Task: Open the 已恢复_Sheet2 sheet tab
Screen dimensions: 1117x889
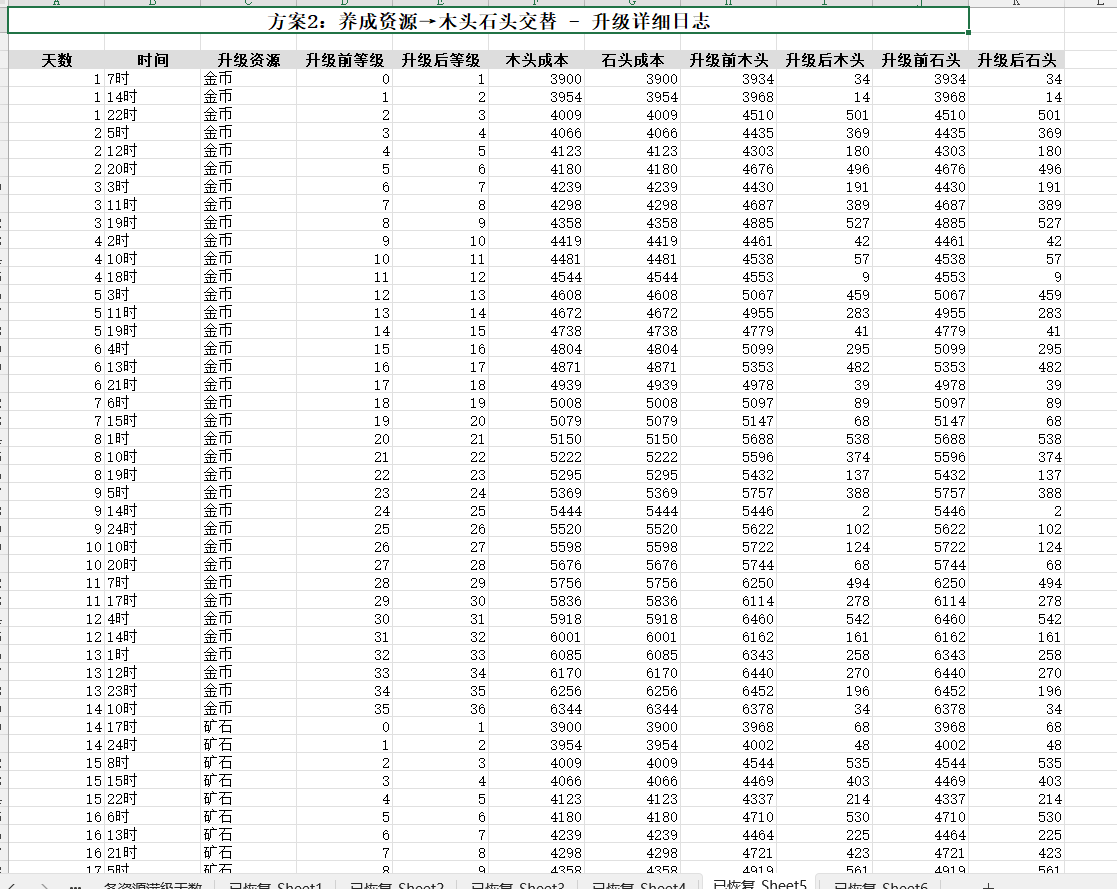Action: tap(396, 885)
